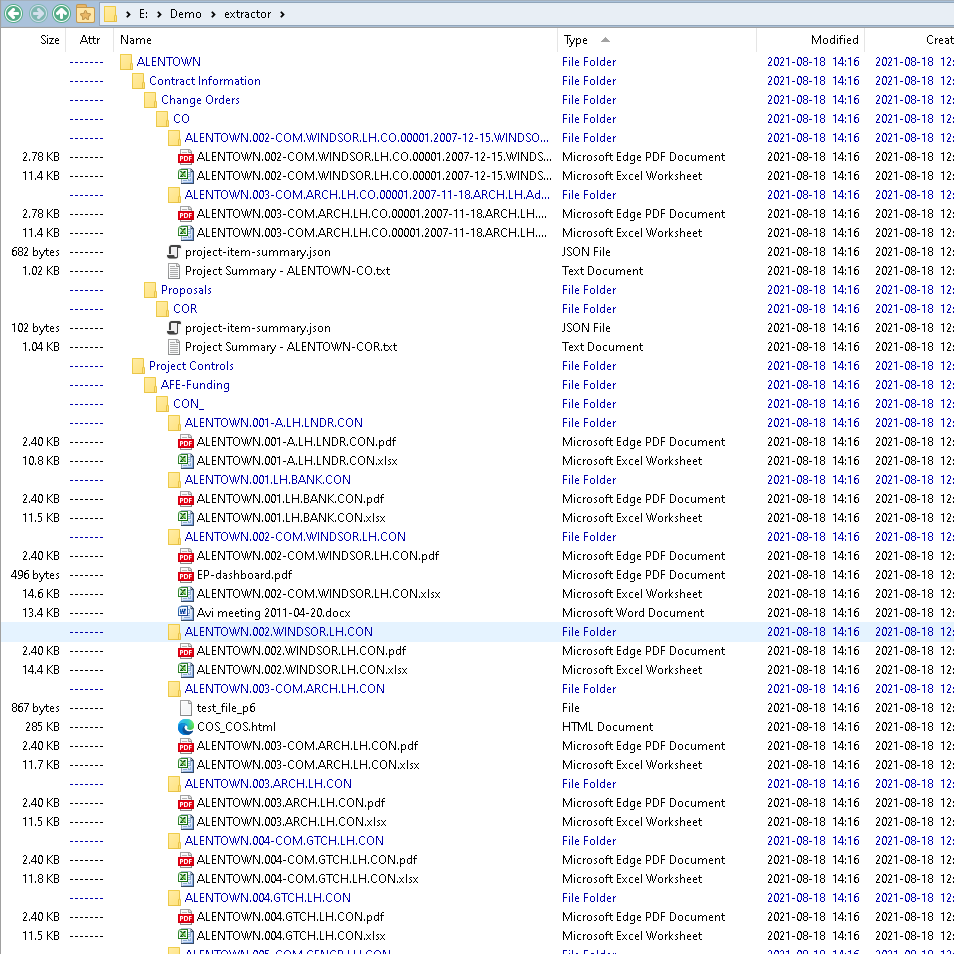The height and width of the screenshot is (954, 954).
Task: Sort files by the Modified column header
Action: (834, 40)
